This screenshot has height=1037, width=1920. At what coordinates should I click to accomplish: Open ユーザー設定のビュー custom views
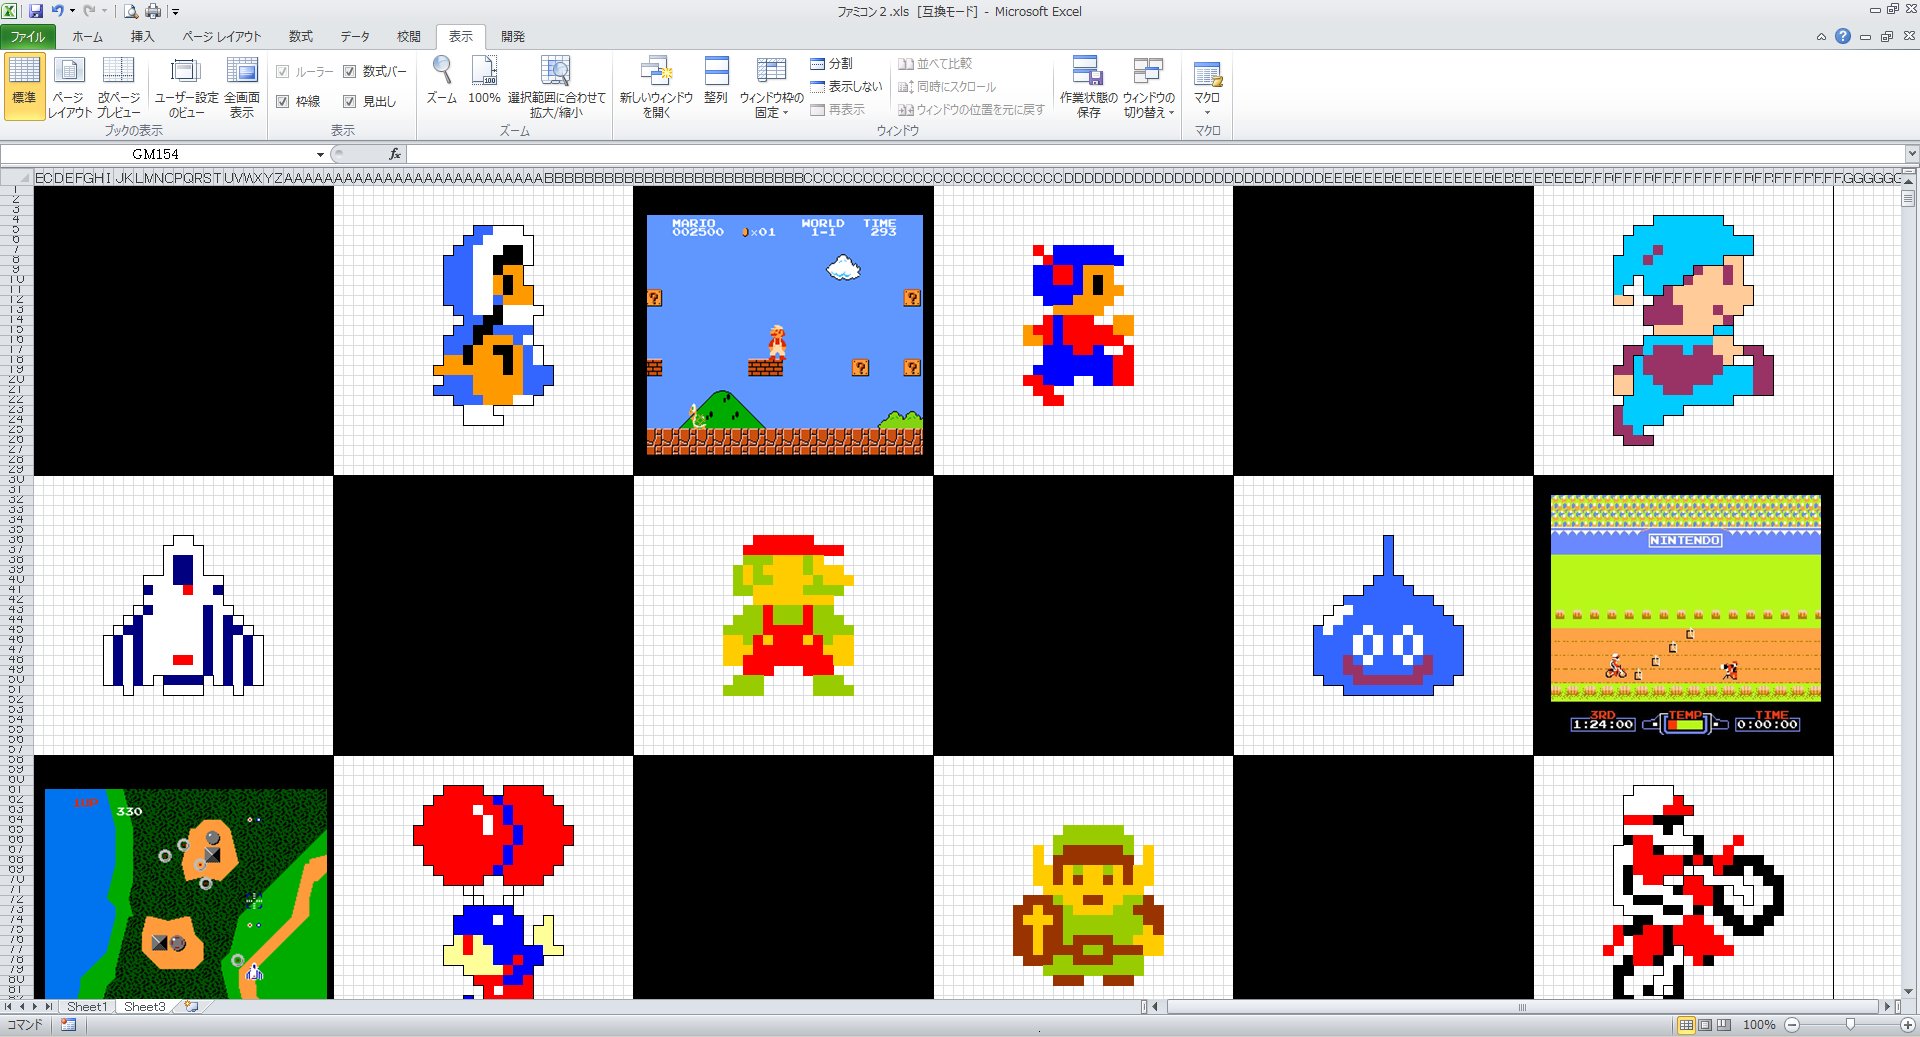click(186, 87)
